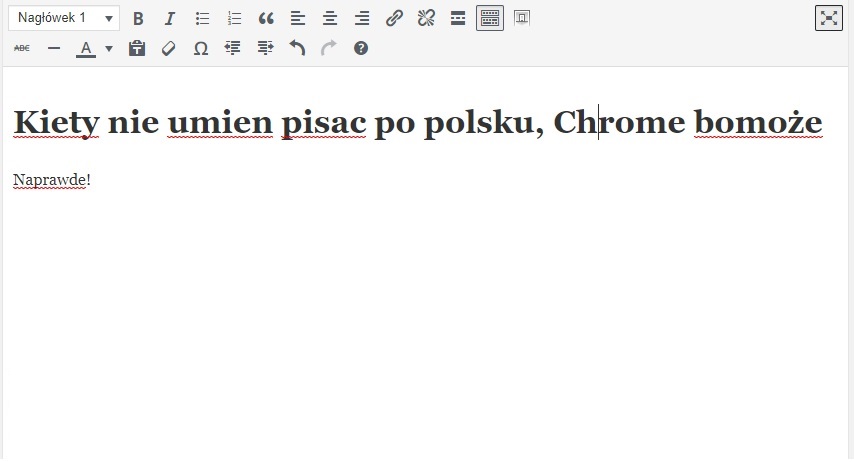Open the Nagłówek 1 format dropdown
This screenshot has width=854, height=462.
pyautogui.click(x=63, y=18)
